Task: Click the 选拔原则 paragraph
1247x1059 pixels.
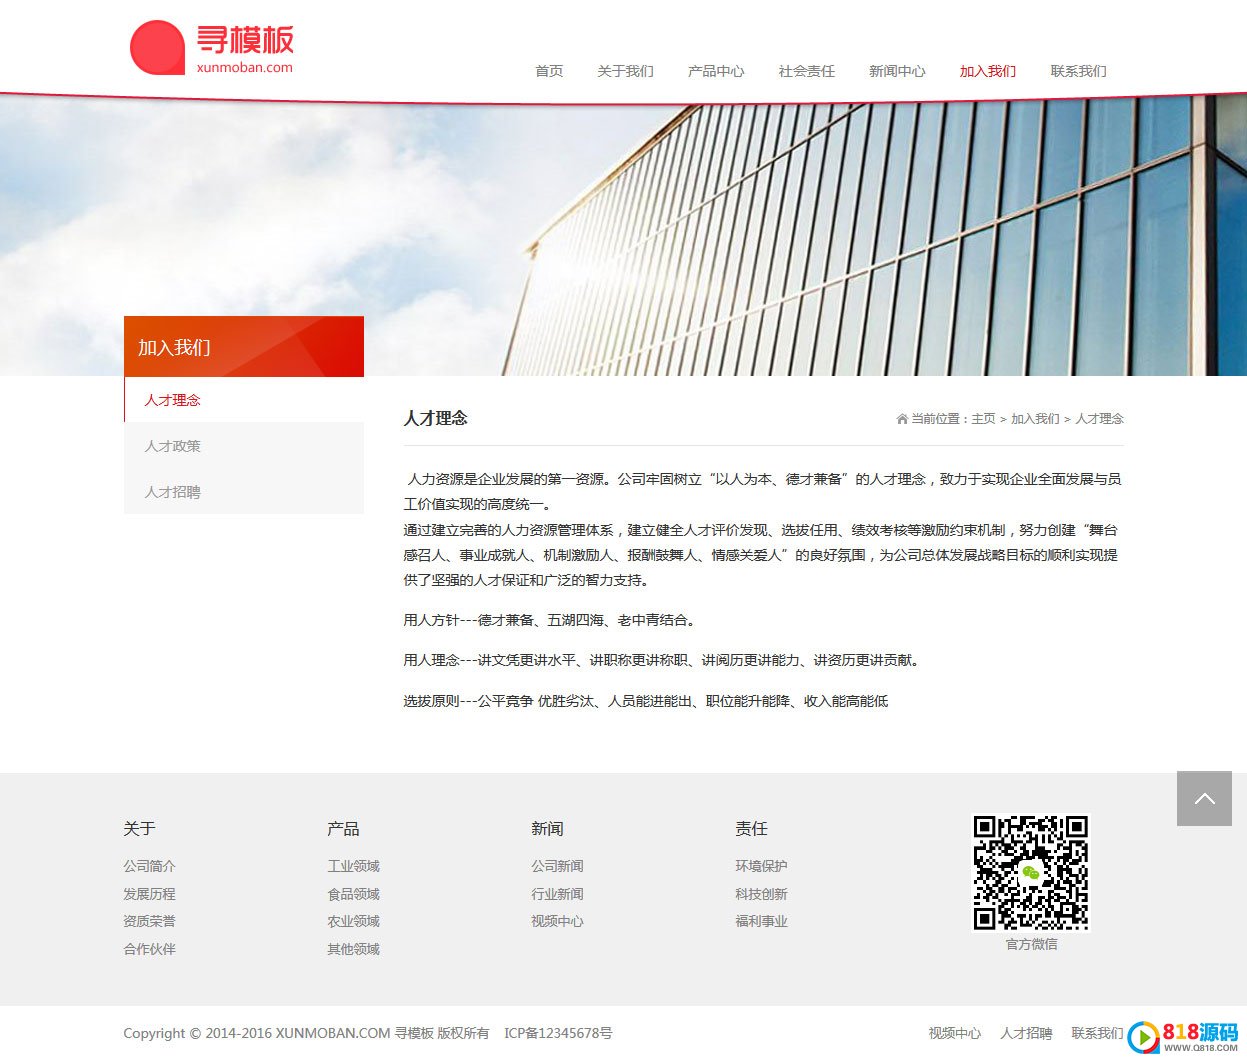Action: pos(645,701)
